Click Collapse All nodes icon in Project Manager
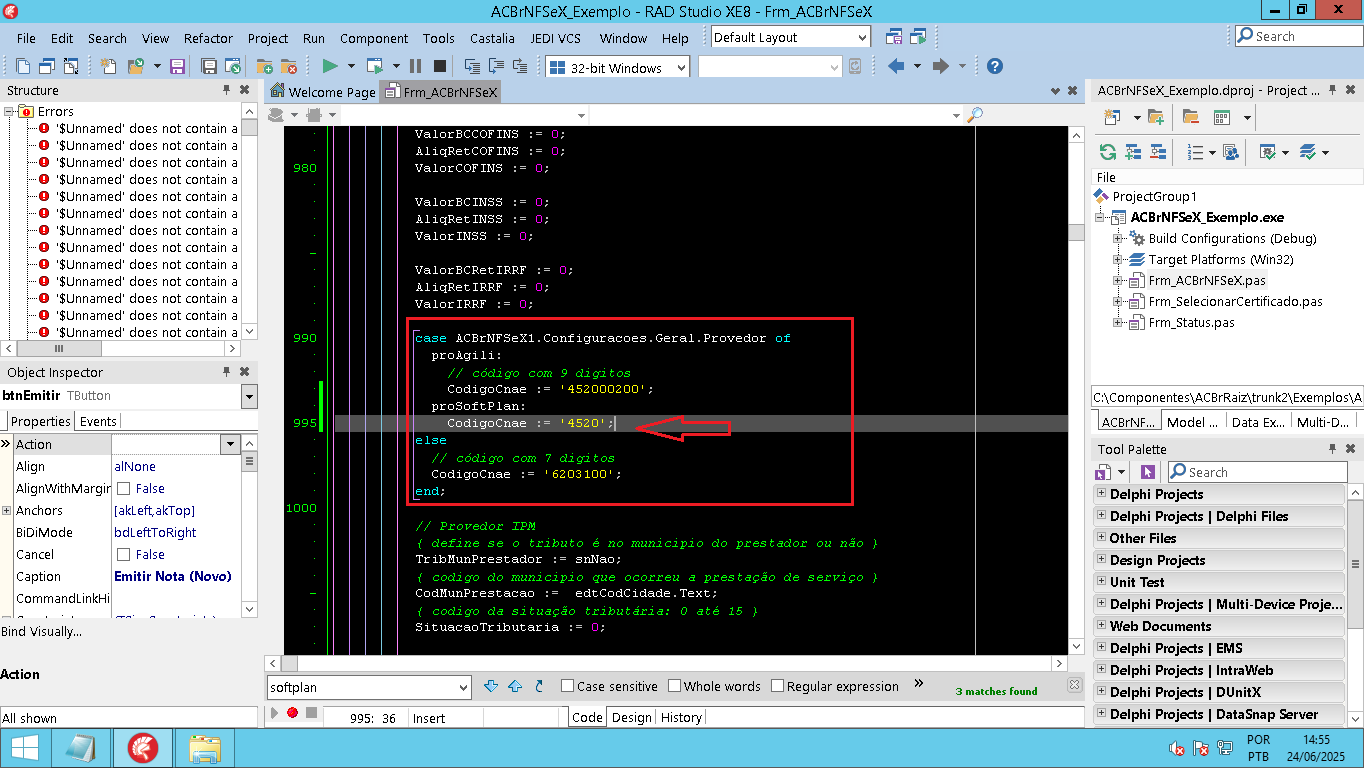1364x768 pixels. coord(1157,152)
